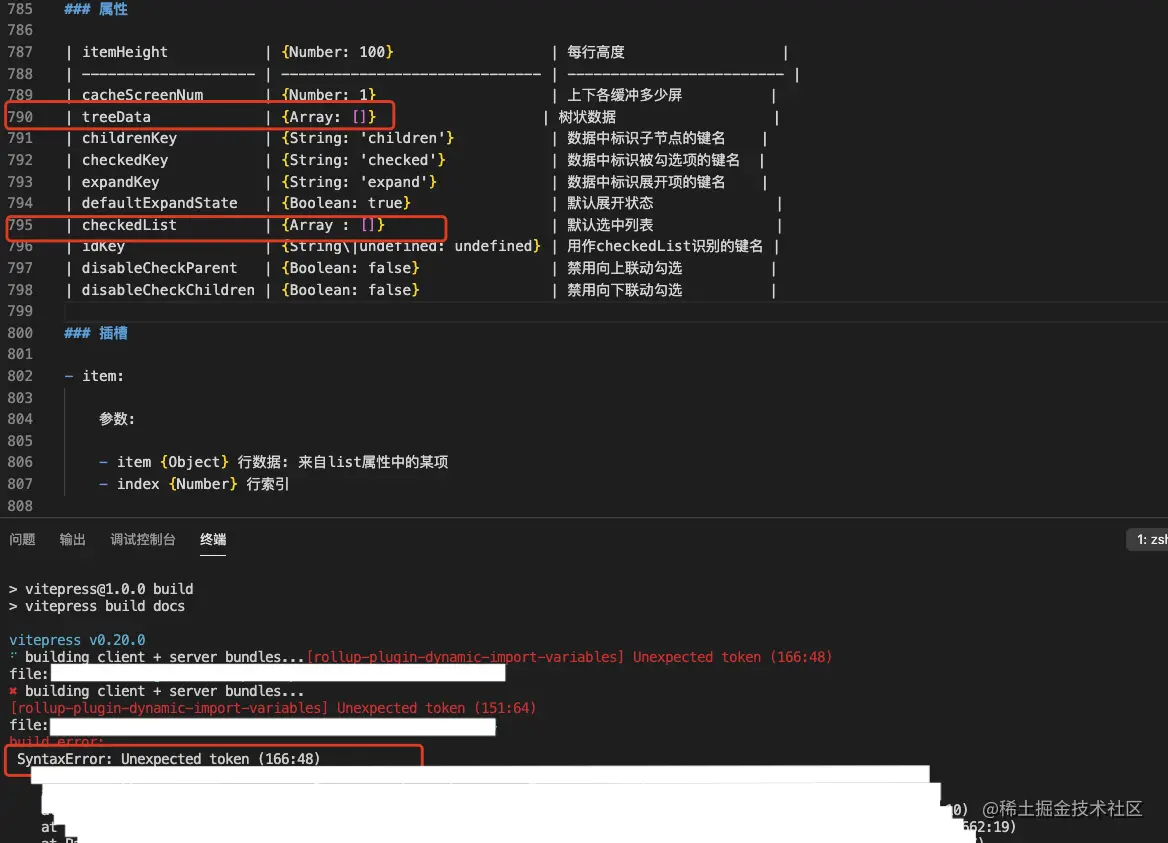
Task: Select the 终端 tab
Action: (x=213, y=539)
